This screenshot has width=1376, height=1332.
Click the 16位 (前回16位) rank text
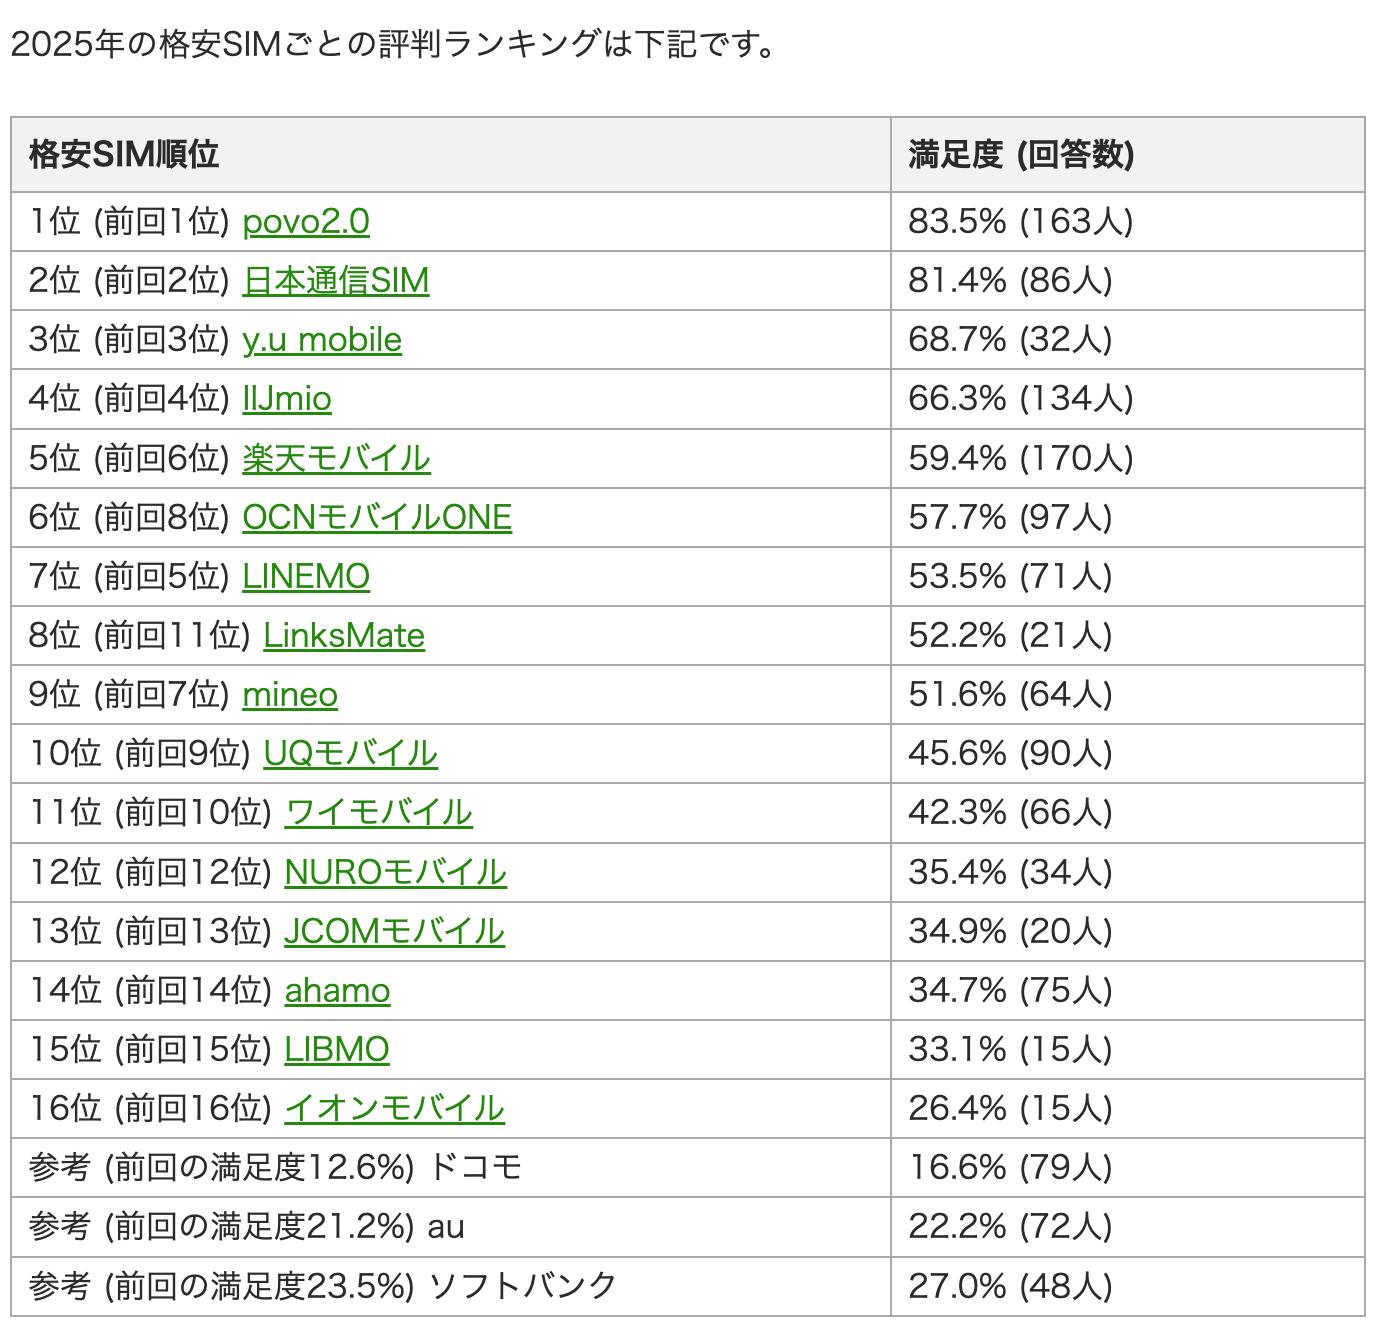(151, 1108)
